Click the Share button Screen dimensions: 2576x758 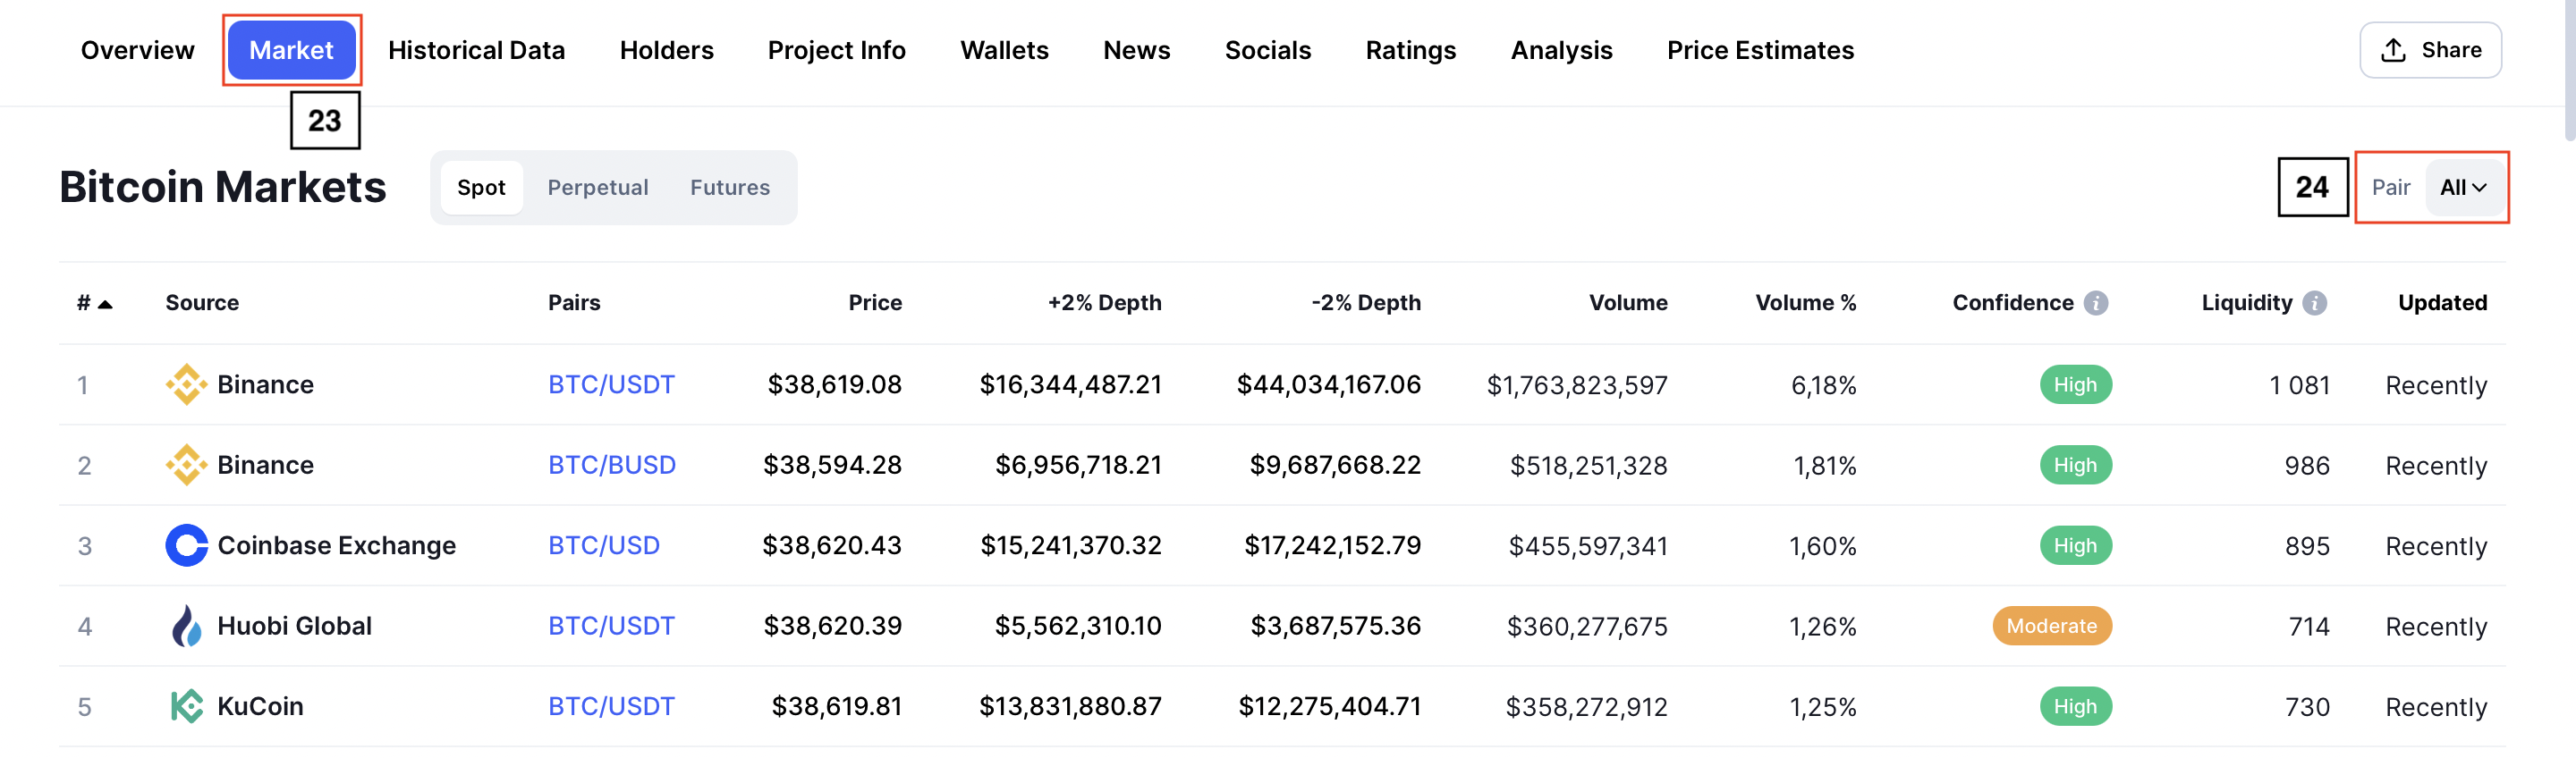click(x=2430, y=50)
